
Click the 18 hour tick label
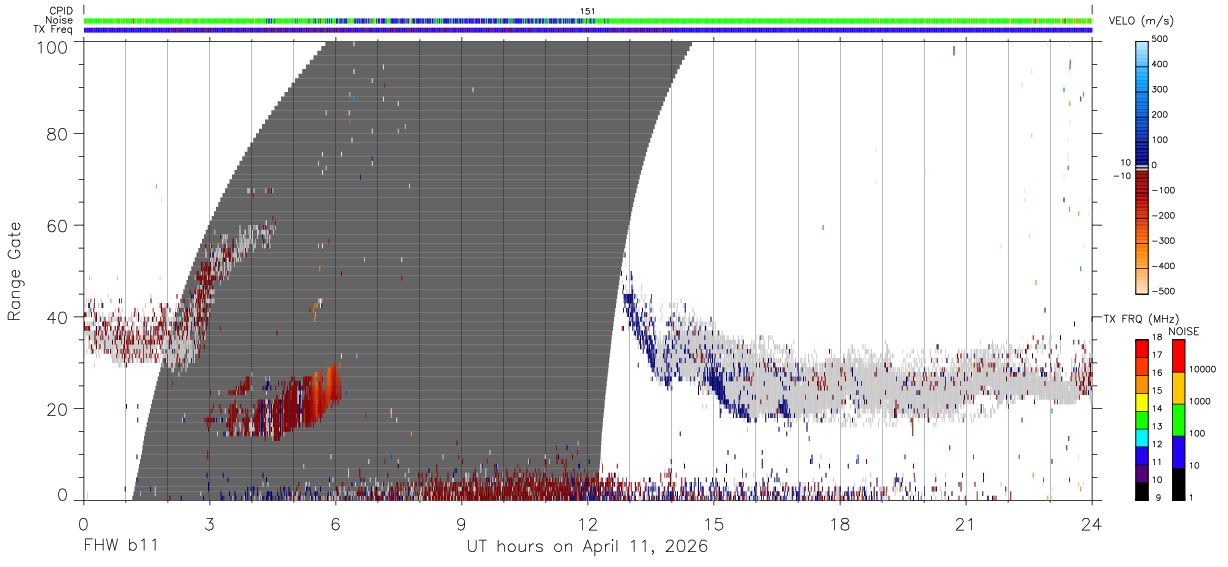pos(840,523)
